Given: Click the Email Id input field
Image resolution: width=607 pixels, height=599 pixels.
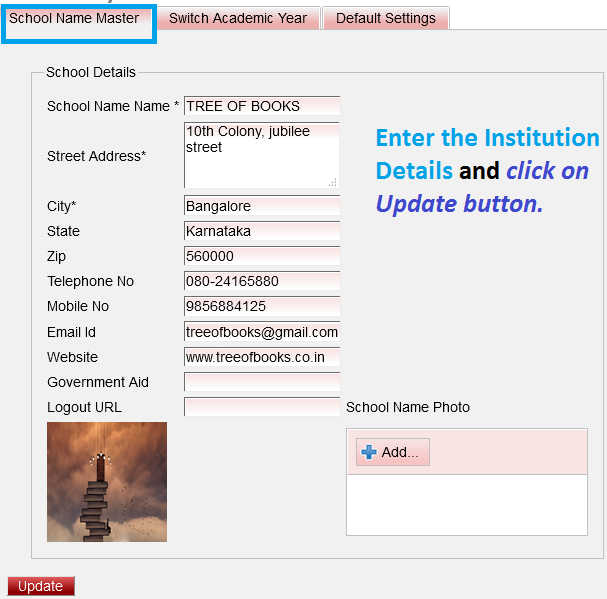Looking at the screenshot, I should coord(262,332).
